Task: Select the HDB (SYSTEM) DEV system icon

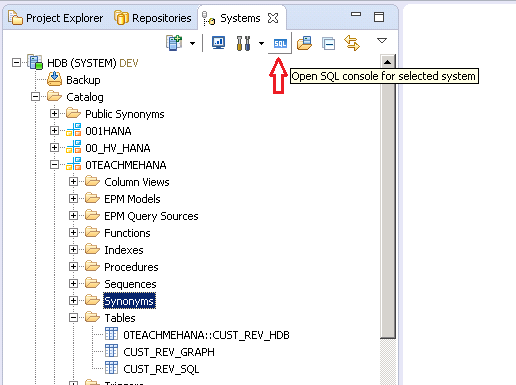Action: [x=35, y=62]
